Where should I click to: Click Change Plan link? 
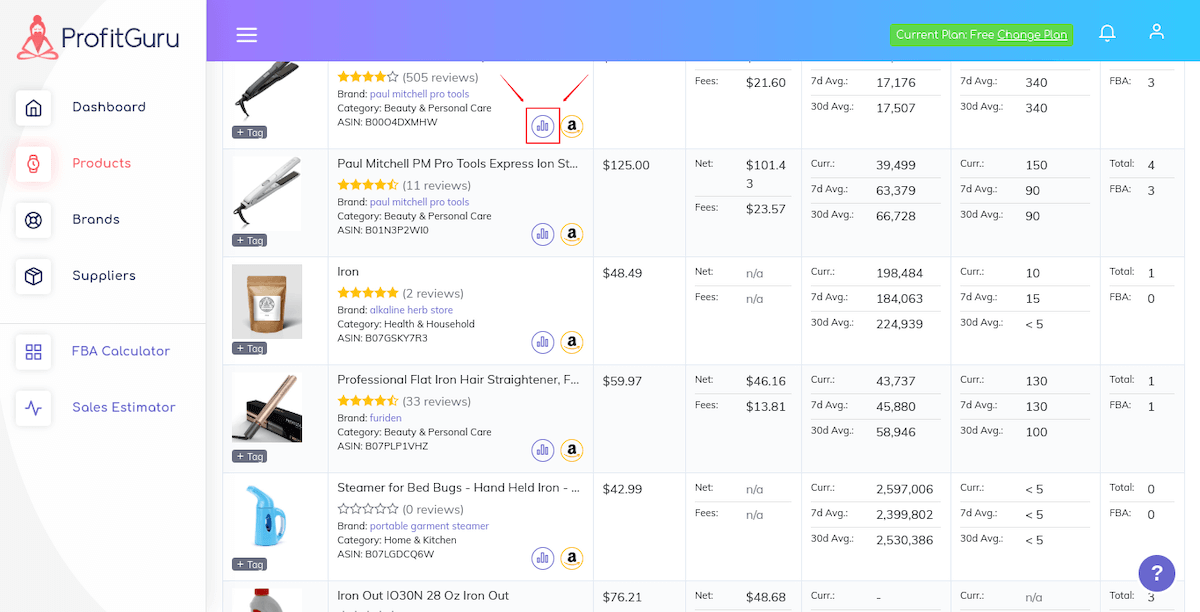(x=1032, y=35)
